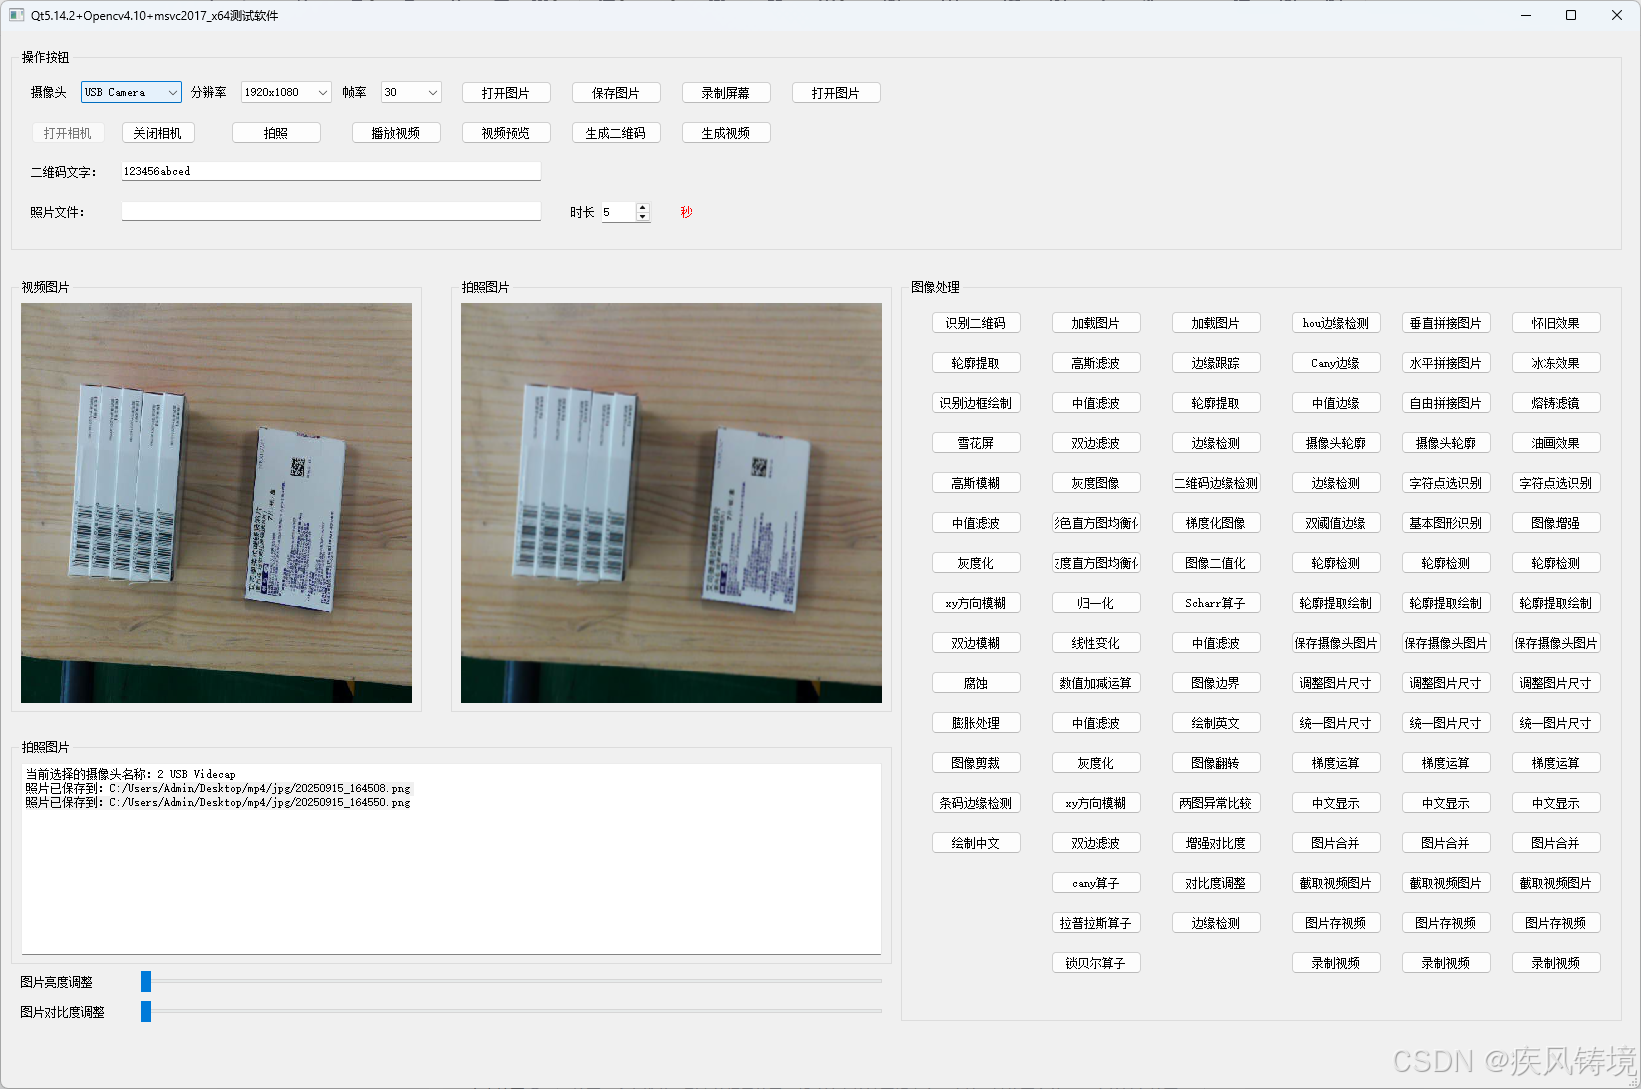Run 条码边缘检测
Viewport: 1641px width, 1089px height.
click(976, 803)
